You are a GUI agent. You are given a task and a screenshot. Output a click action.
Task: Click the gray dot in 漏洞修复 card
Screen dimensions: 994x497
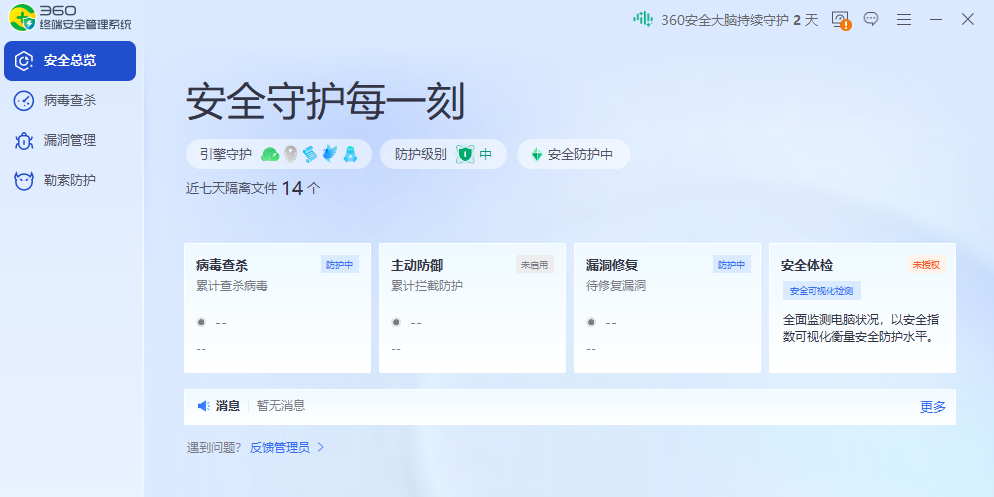(591, 322)
